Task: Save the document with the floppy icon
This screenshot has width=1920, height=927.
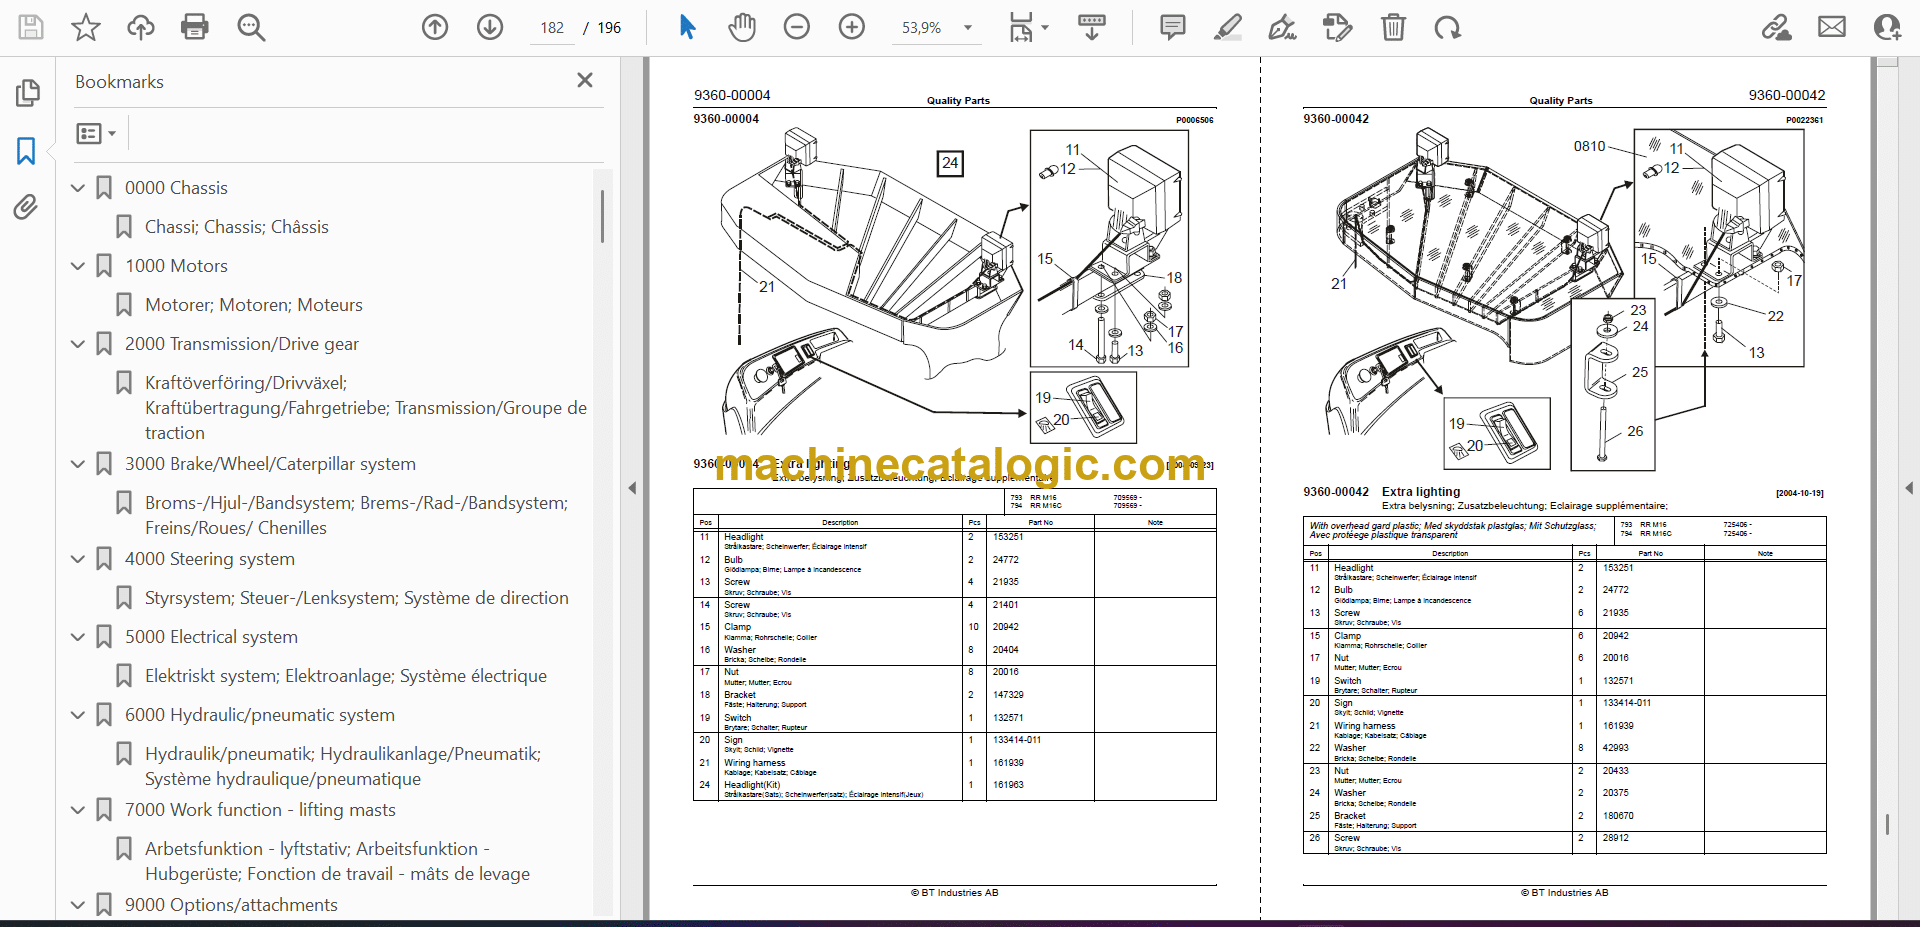Action: (x=31, y=27)
